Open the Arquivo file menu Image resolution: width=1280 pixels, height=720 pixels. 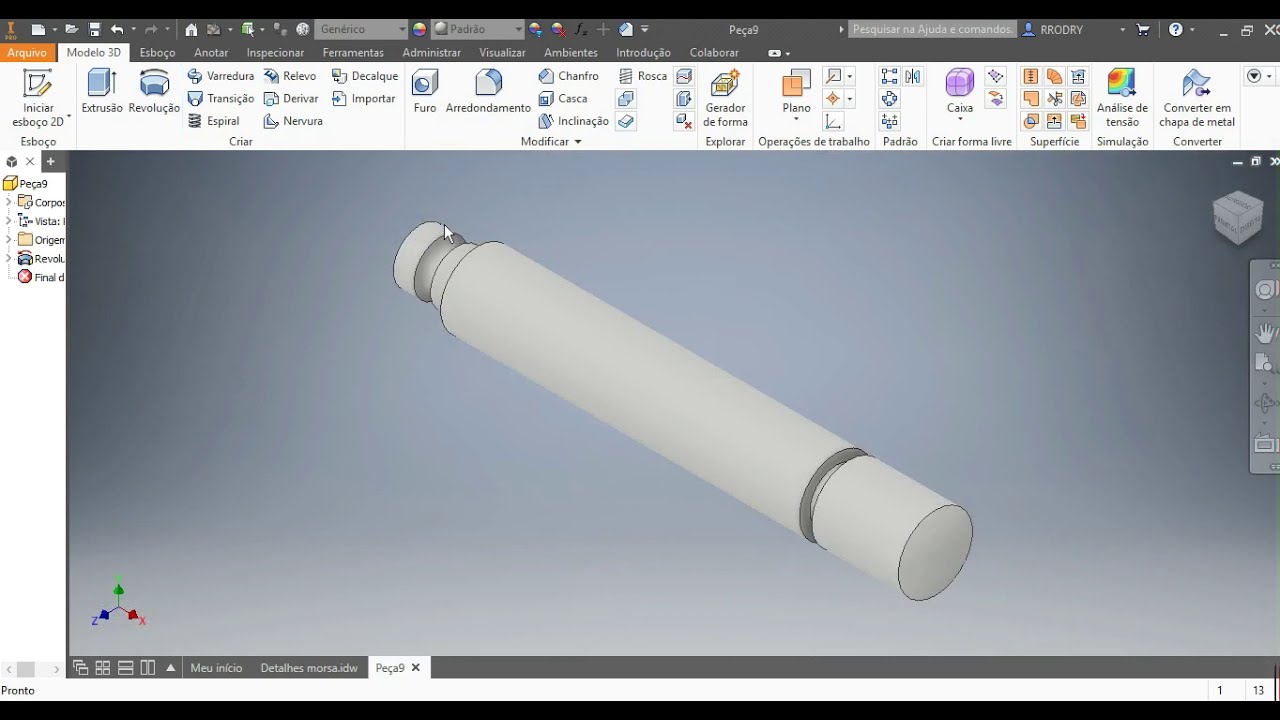point(27,52)
